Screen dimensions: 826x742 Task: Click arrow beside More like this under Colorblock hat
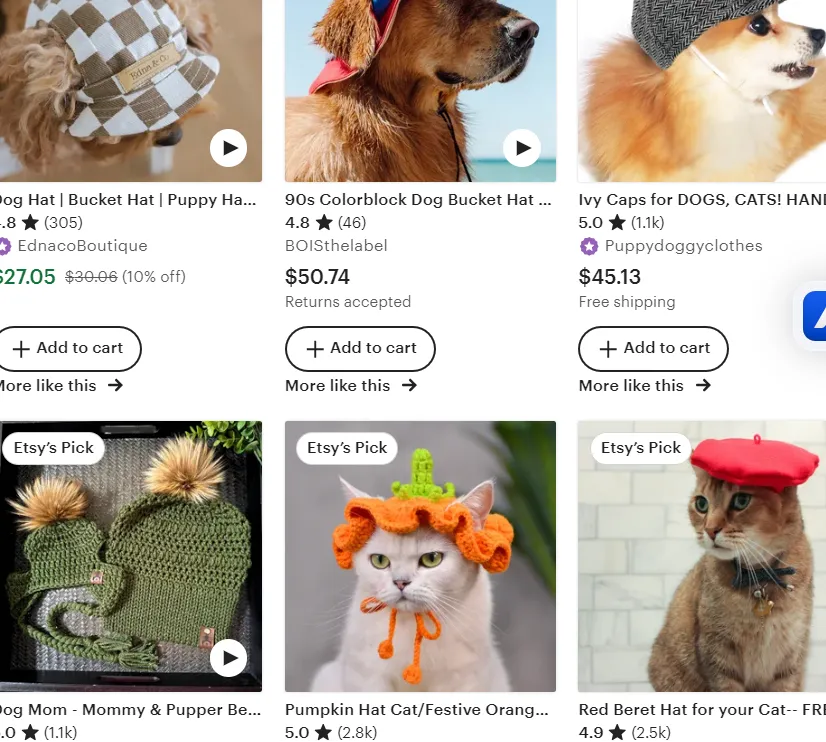coord(410,385)
